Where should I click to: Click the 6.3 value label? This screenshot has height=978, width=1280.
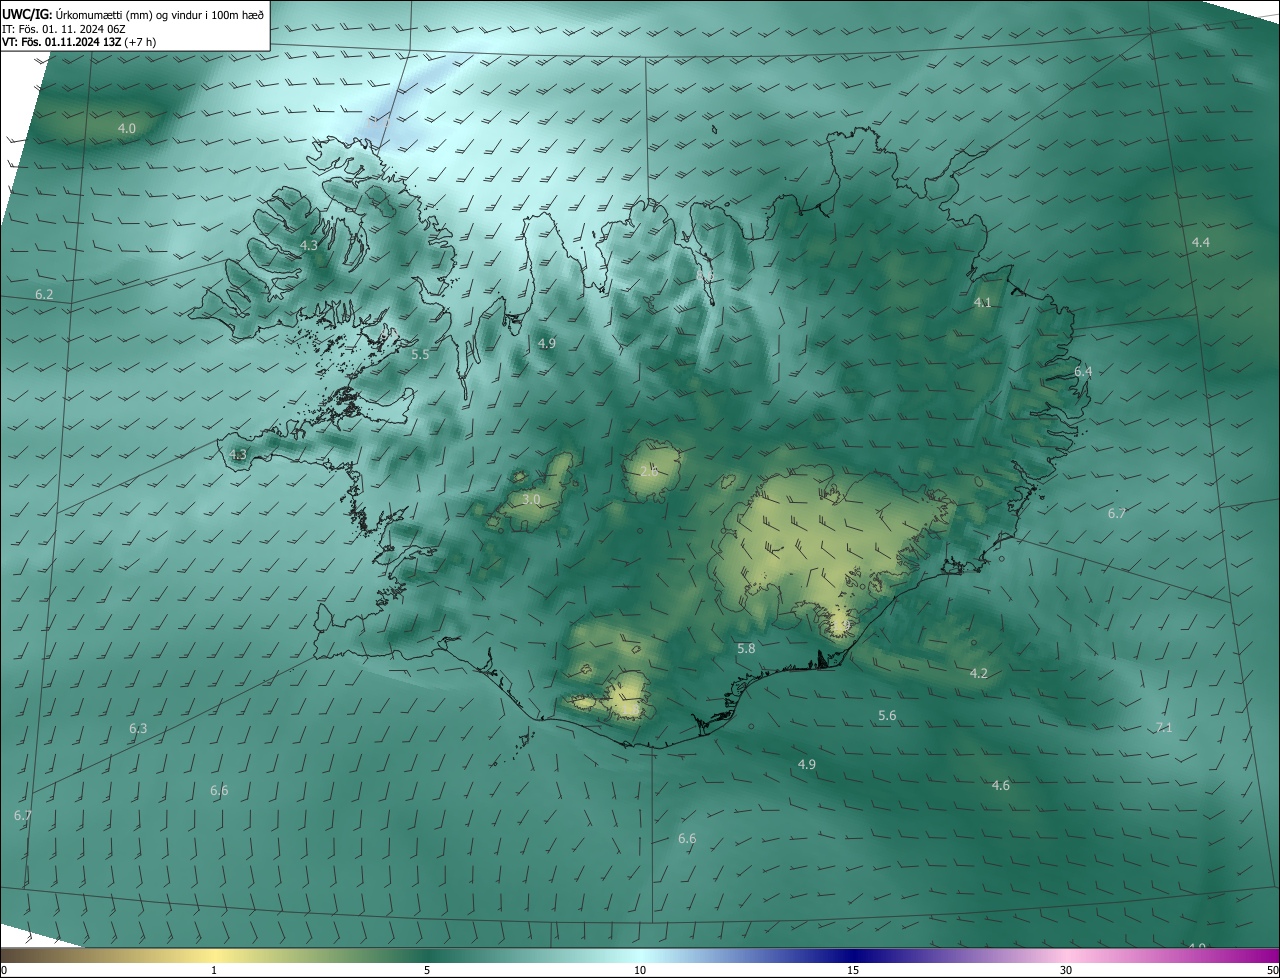click(x=138, y=729)
